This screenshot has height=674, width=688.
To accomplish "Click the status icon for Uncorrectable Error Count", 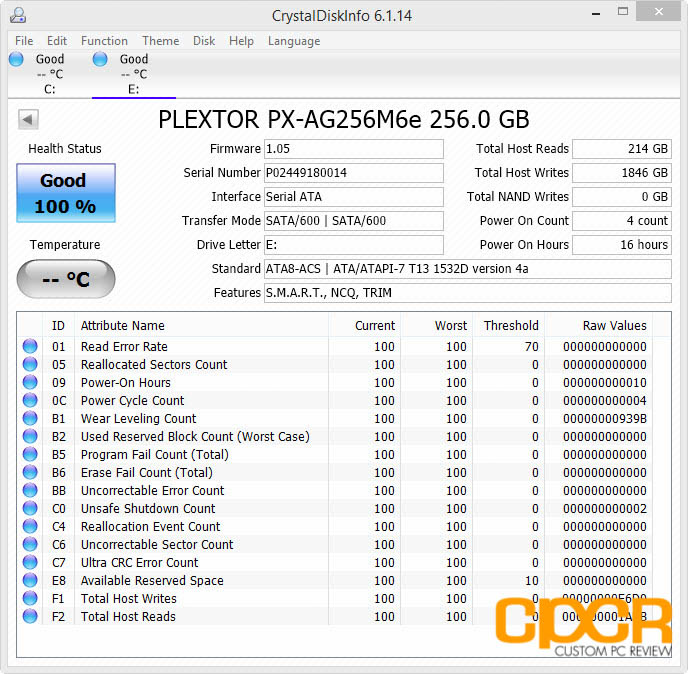I will (x=30, y=490).
